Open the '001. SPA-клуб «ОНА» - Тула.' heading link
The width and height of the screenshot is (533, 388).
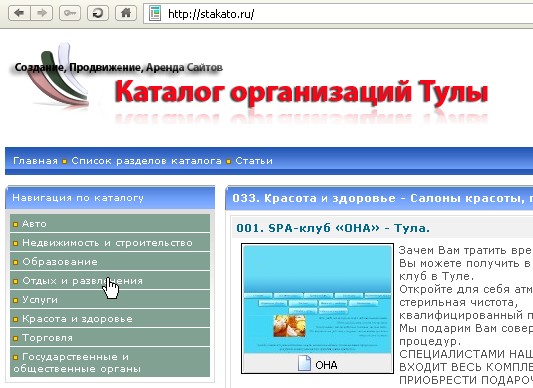pyautogui.click(x=333, y=228)
